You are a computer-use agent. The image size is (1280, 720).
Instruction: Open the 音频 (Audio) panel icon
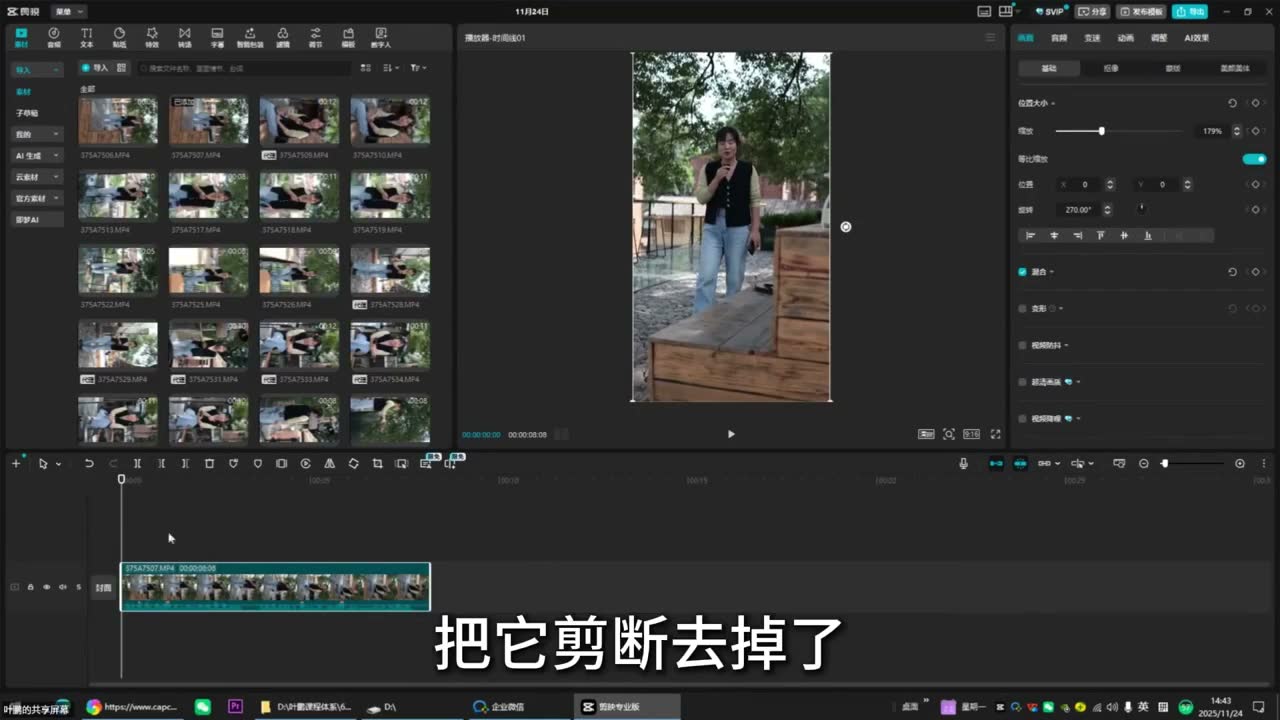(x=54, y=38)
